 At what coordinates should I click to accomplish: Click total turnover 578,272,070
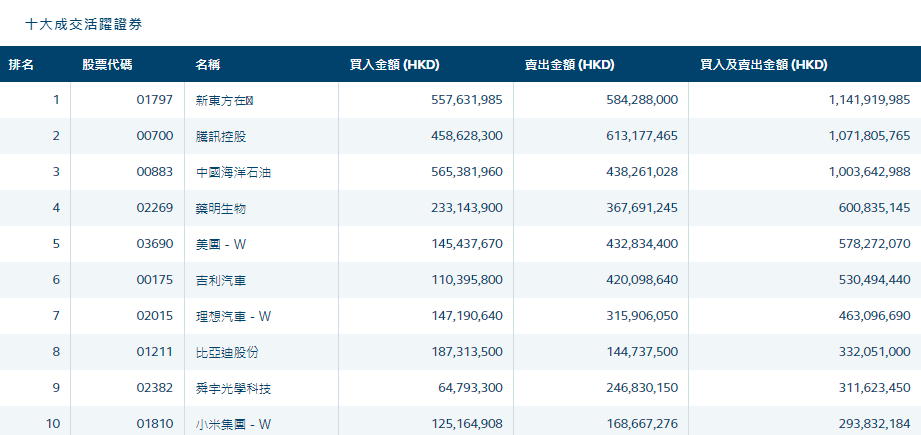875,244
